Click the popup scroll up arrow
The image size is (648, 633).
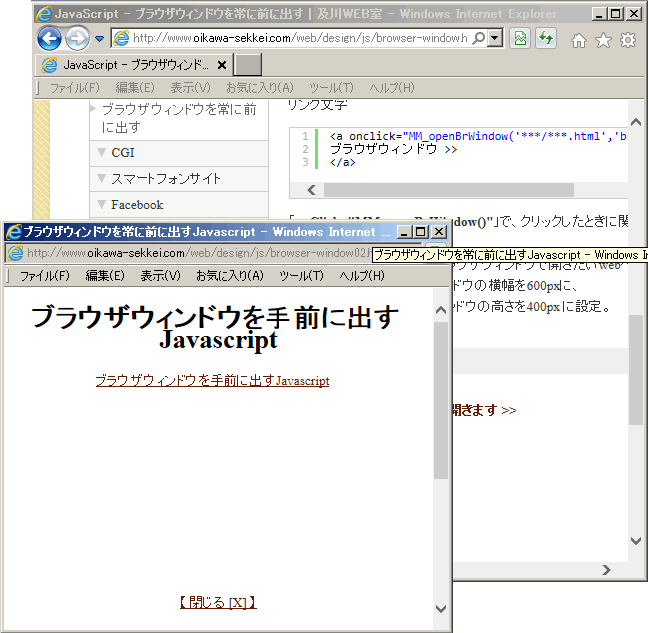441,310
